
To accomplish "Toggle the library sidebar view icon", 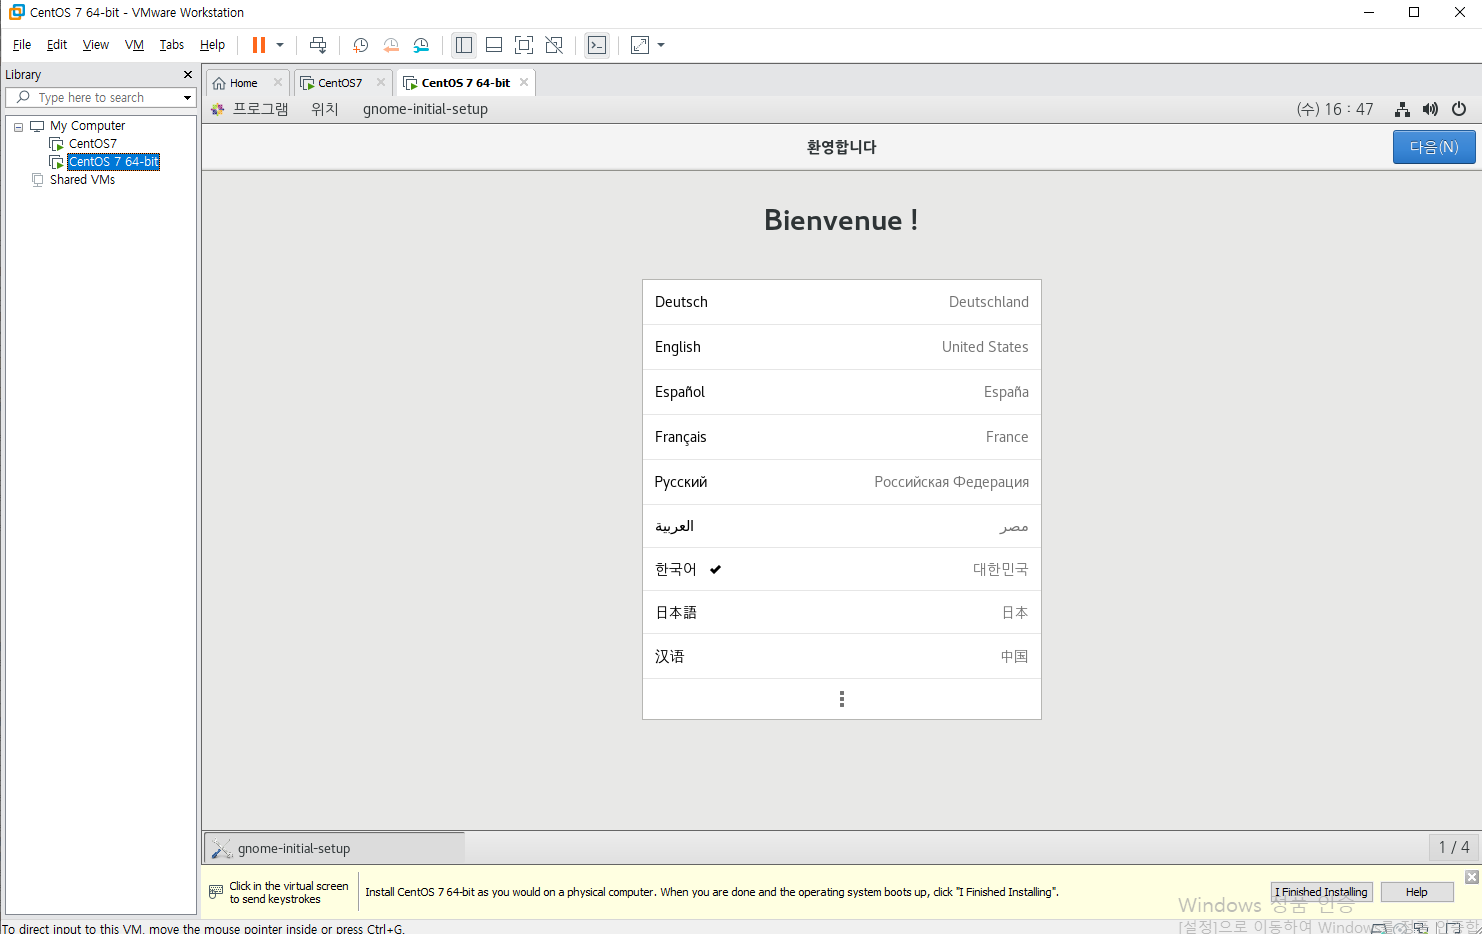I will [464, 45].
